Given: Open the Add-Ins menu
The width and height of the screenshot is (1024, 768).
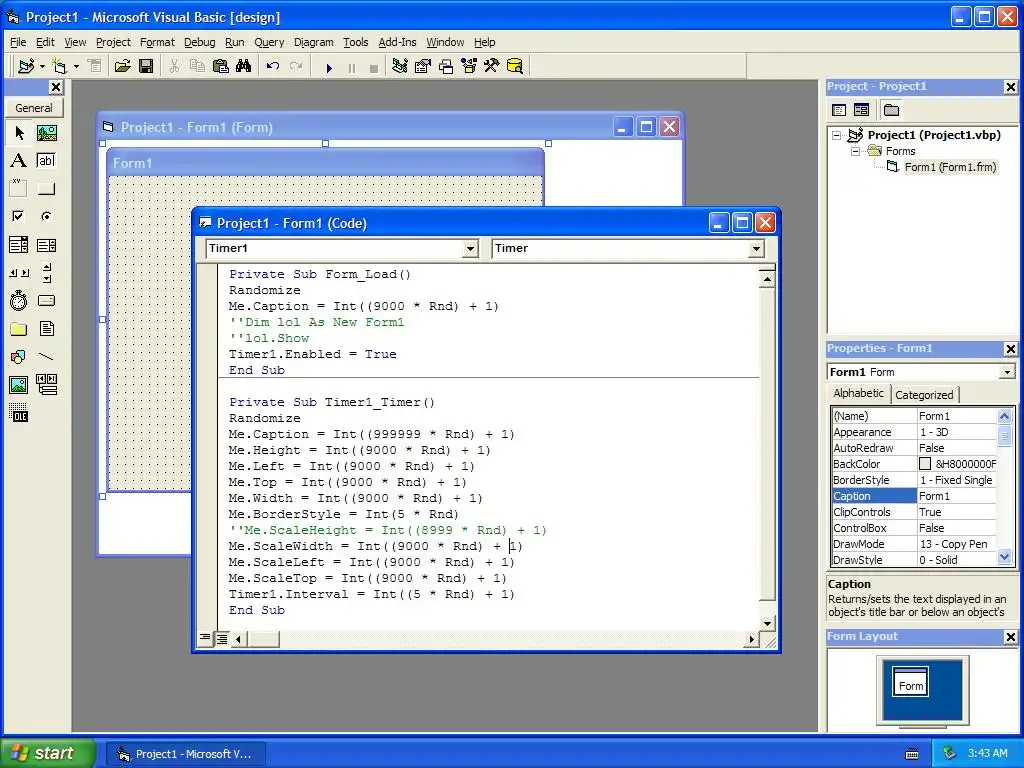Looking at the screenshot, I should (x=397, y=42).
